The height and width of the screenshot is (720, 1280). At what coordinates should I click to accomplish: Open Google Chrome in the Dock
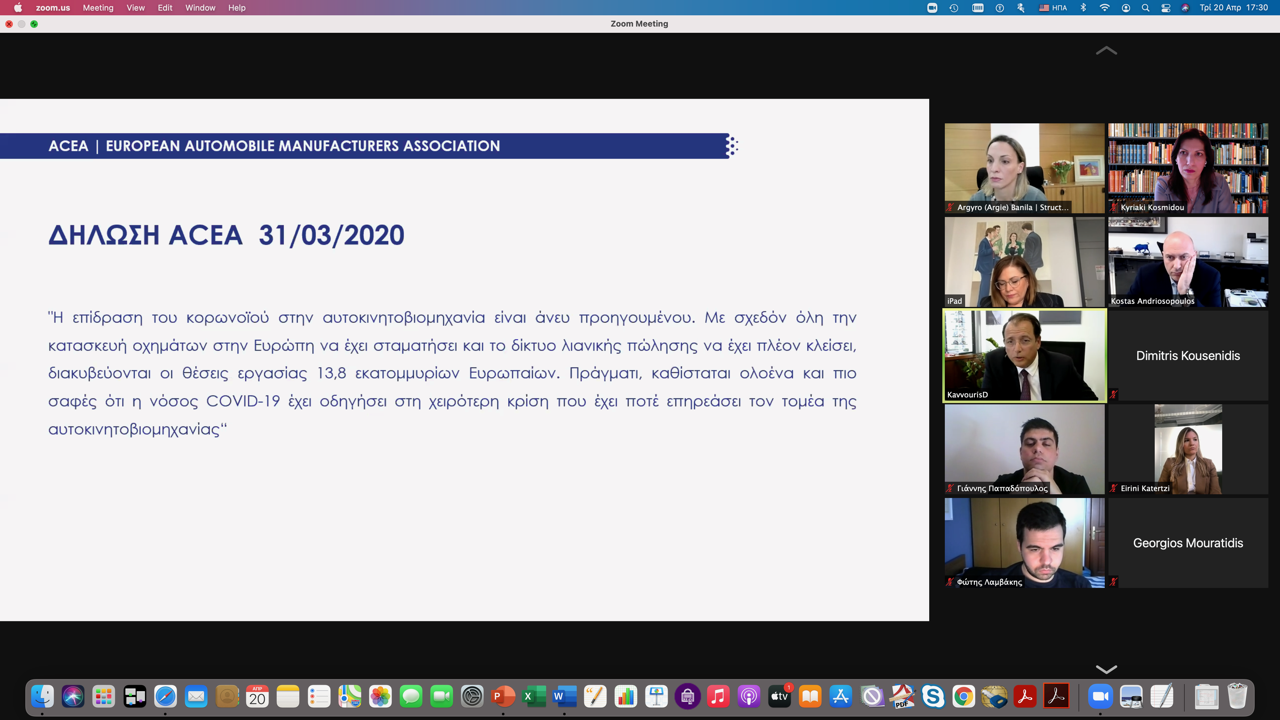pos(963,696)
